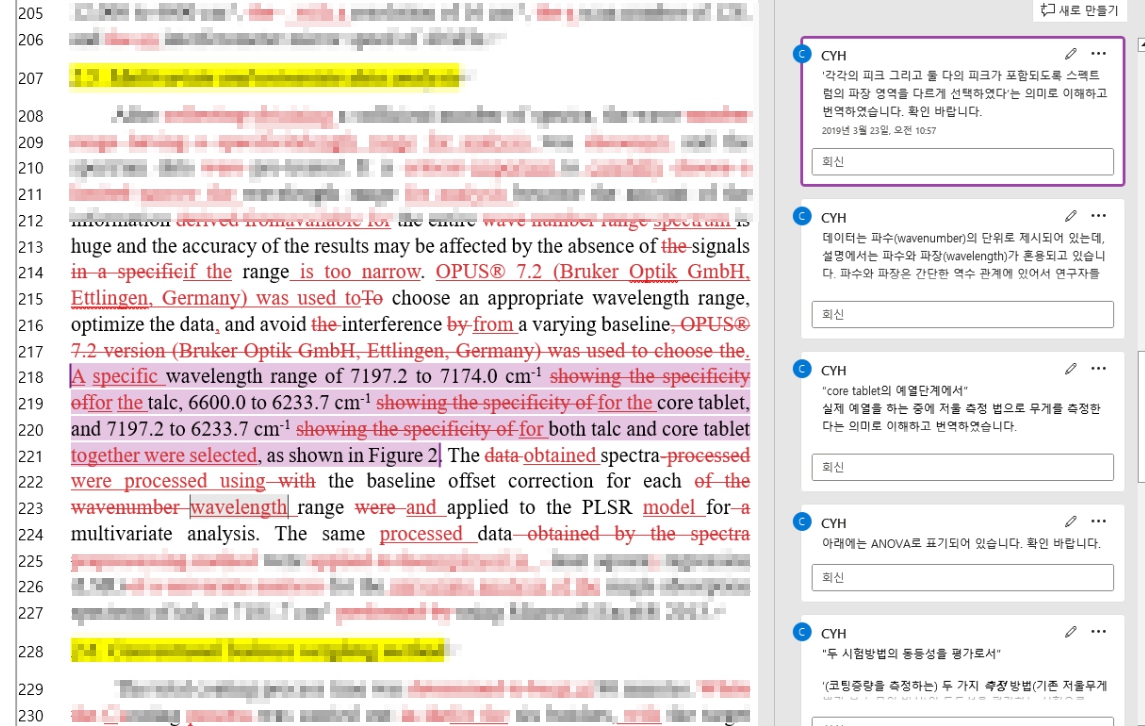Open more options on wavenumber comment
This screenshot has height=726, width=1145.
(x=1098, y=216)
